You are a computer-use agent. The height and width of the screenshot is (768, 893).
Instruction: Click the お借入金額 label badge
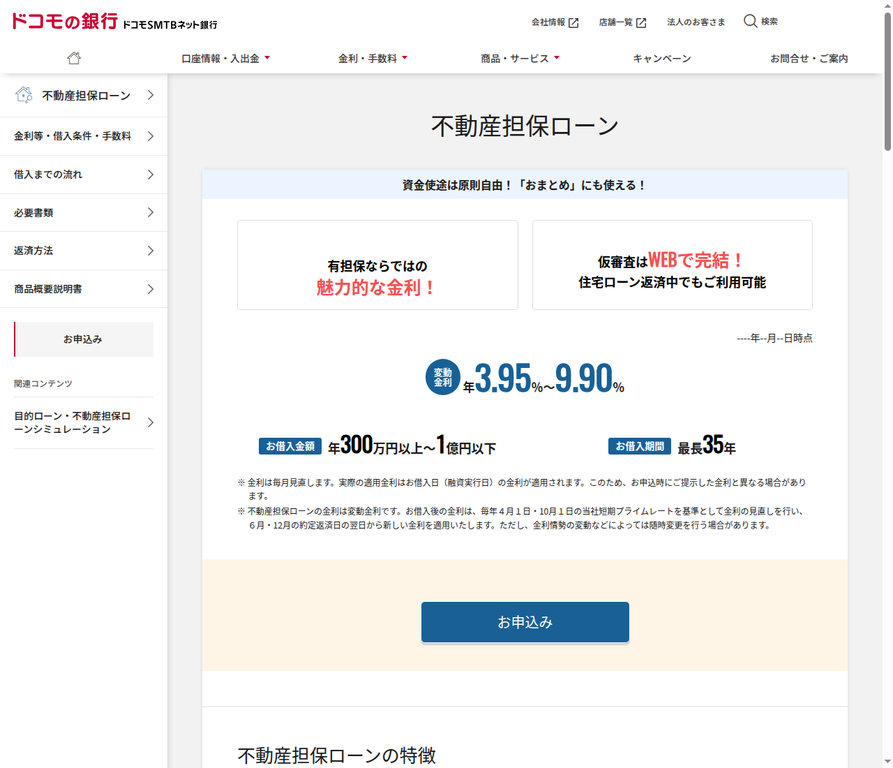(290, 446)
